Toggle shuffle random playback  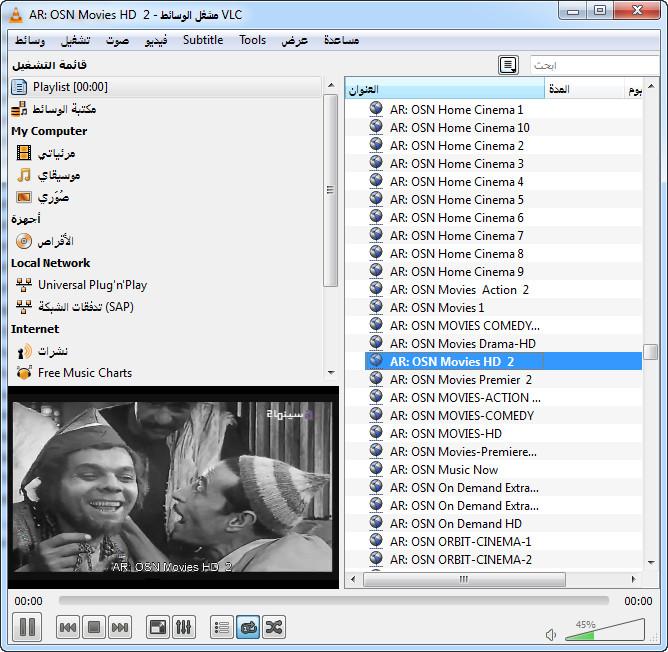point(274,627)
